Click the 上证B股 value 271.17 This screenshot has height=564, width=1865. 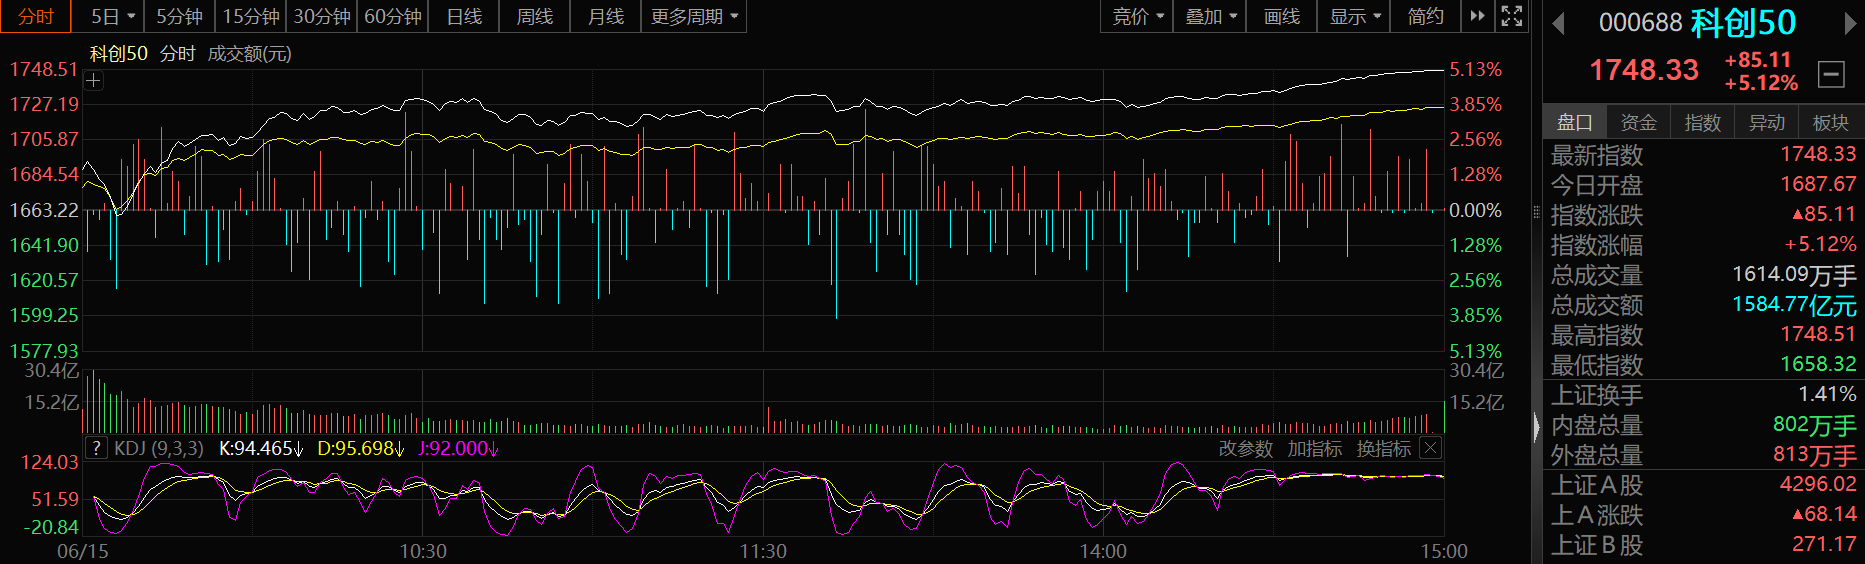pos(1824,544)
